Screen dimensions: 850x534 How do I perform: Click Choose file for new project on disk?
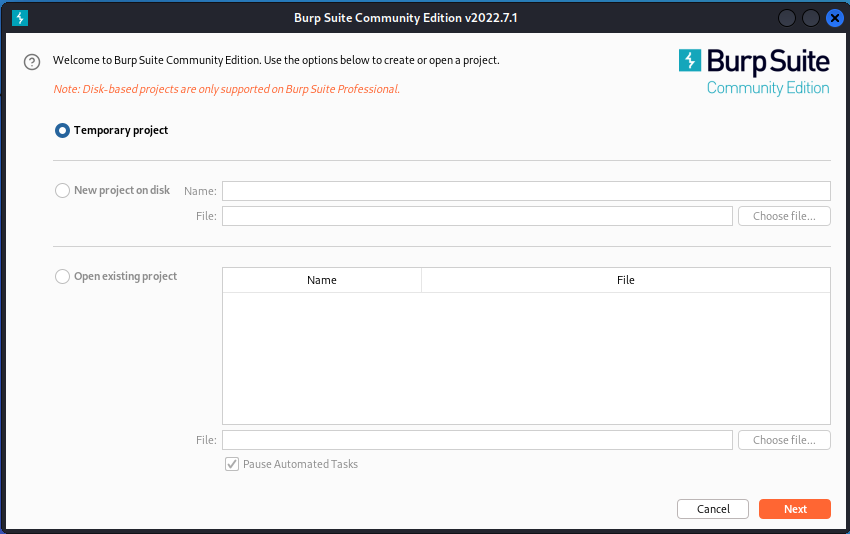(x=784, y=216)
